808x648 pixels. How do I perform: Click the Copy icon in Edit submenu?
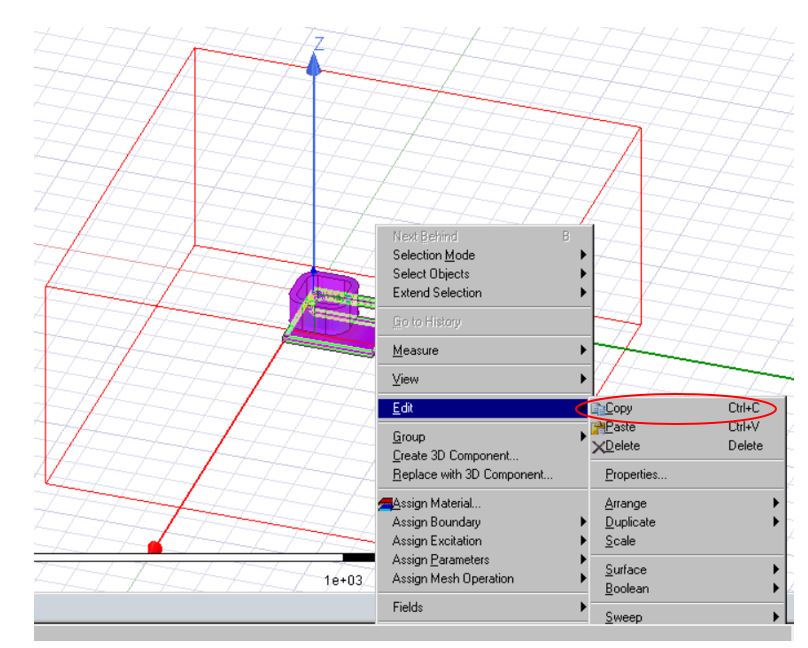[x=598, y=409]
